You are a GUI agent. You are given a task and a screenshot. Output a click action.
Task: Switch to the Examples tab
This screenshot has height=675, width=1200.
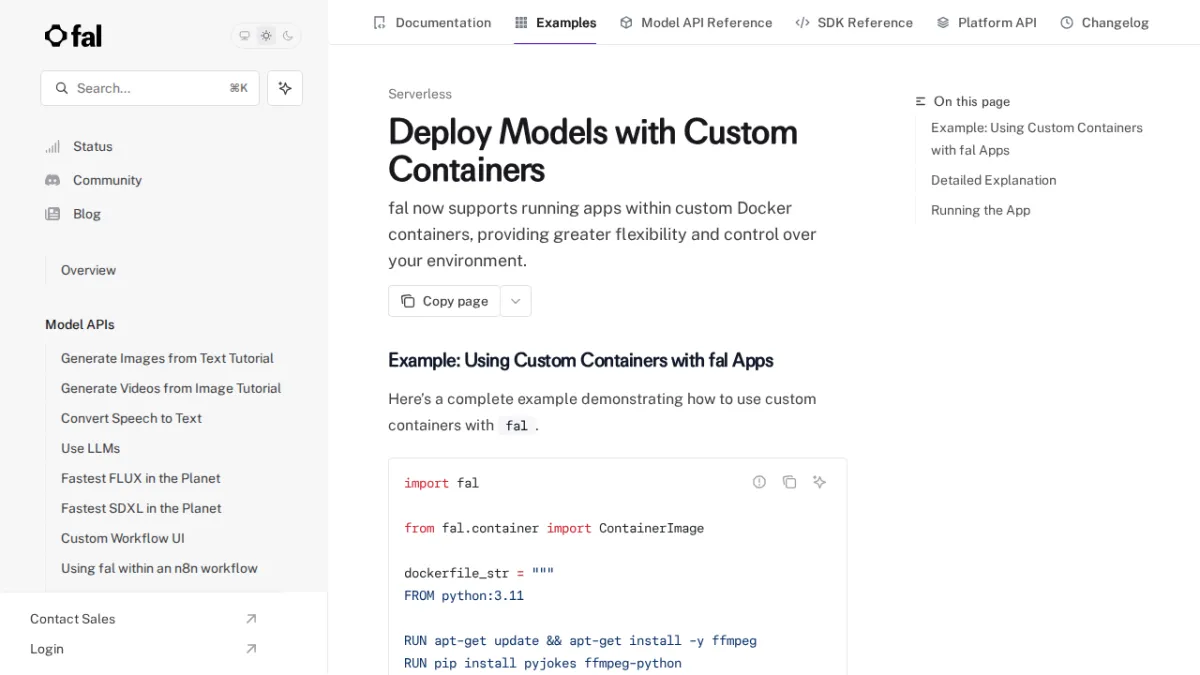tap(555, 22)
